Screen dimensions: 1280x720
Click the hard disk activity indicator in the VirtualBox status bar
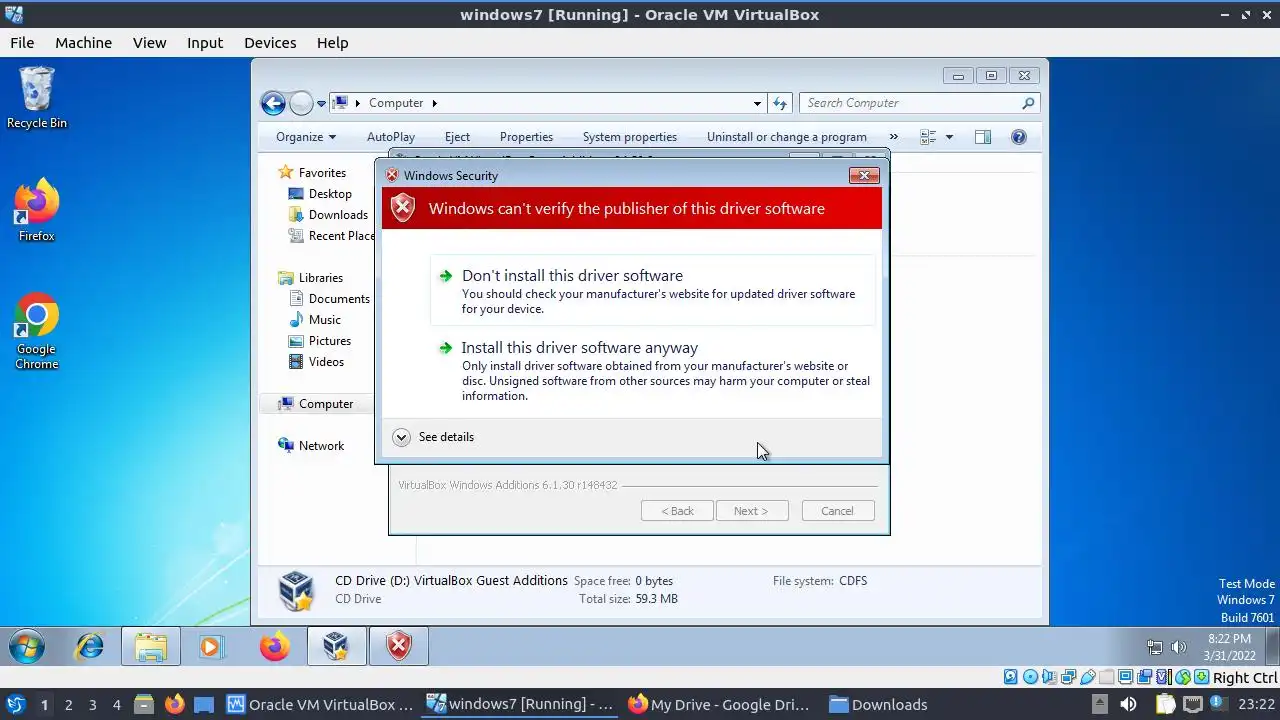(1010, 677)
